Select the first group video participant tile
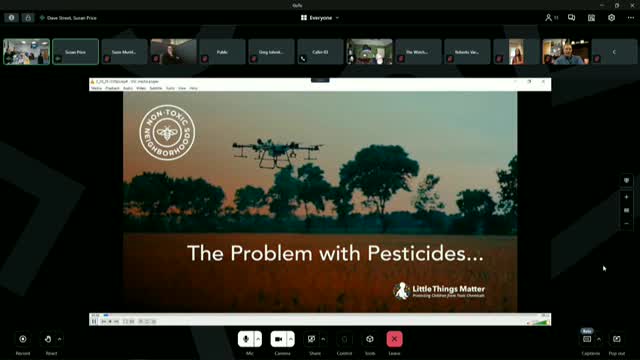This screenshot has height=360, width=640. (x=27, y=52)
